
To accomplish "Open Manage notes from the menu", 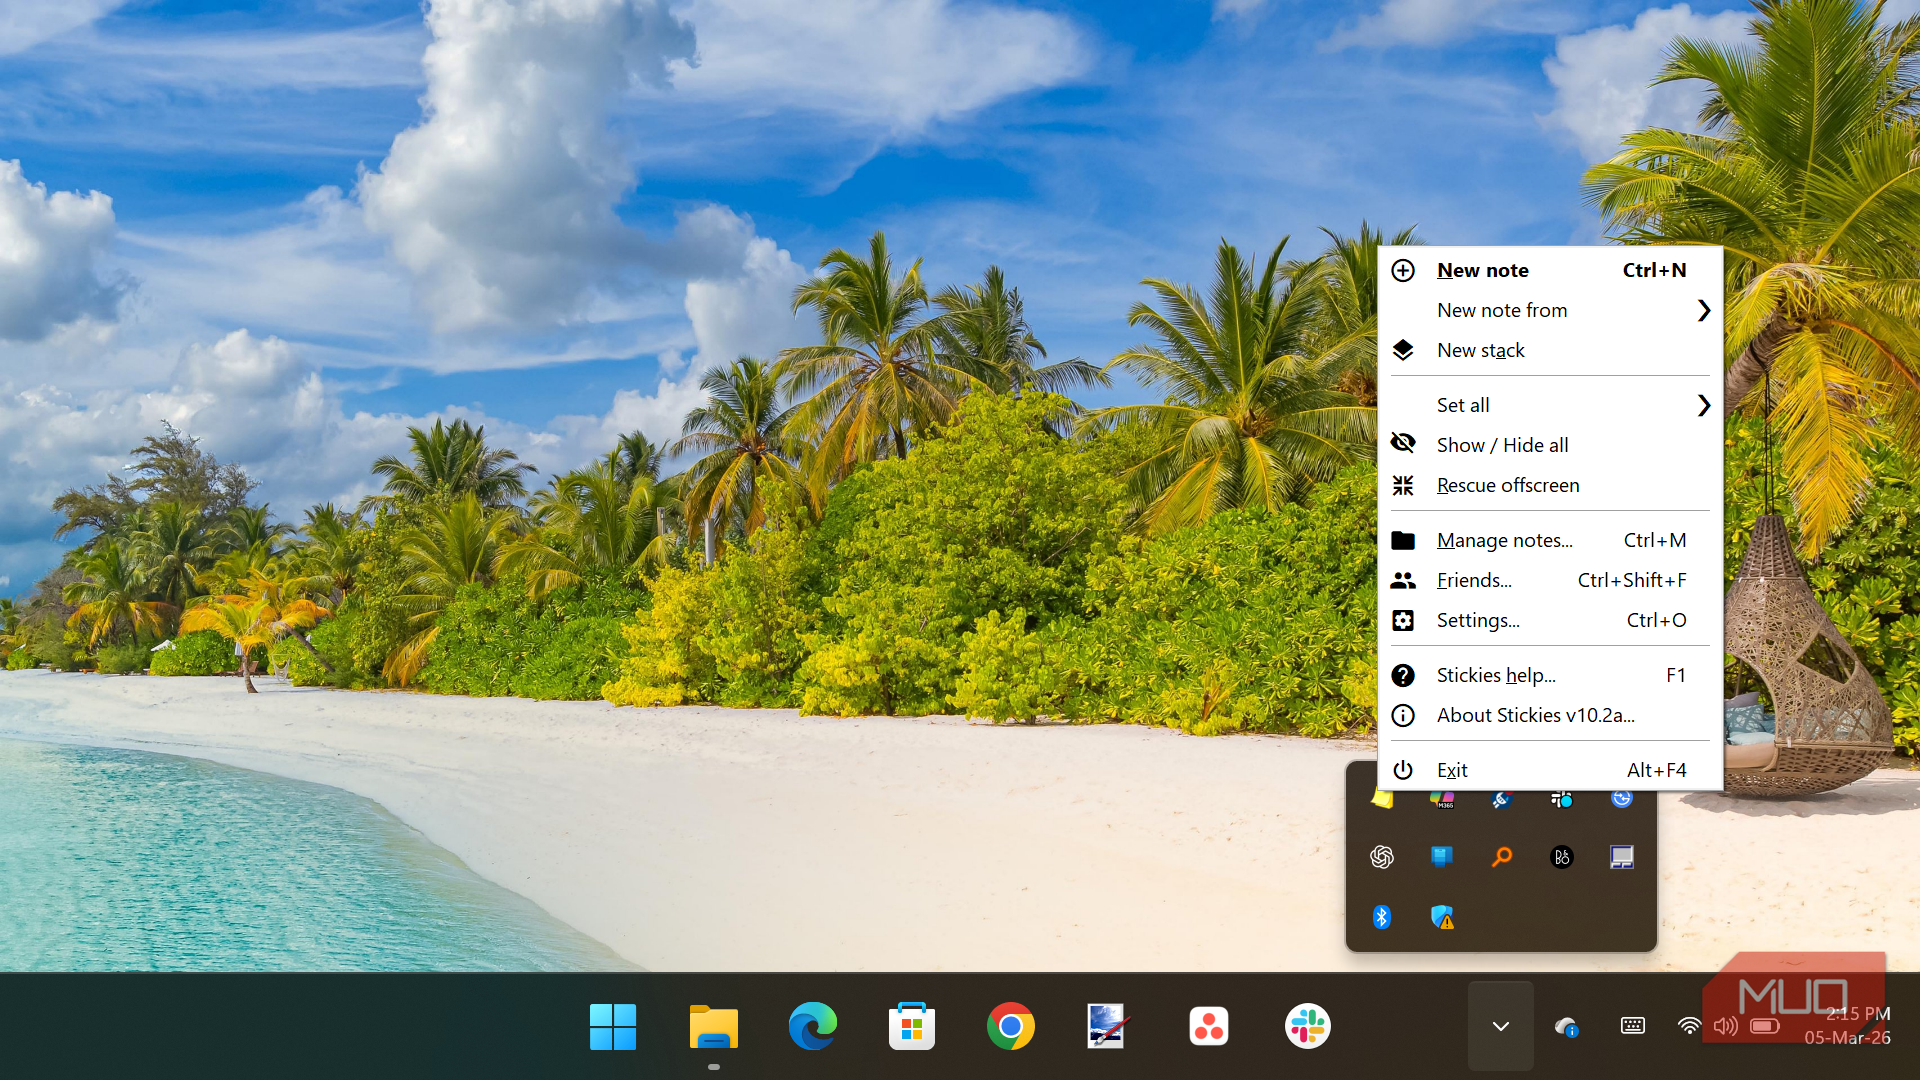I will point(1549,540).
